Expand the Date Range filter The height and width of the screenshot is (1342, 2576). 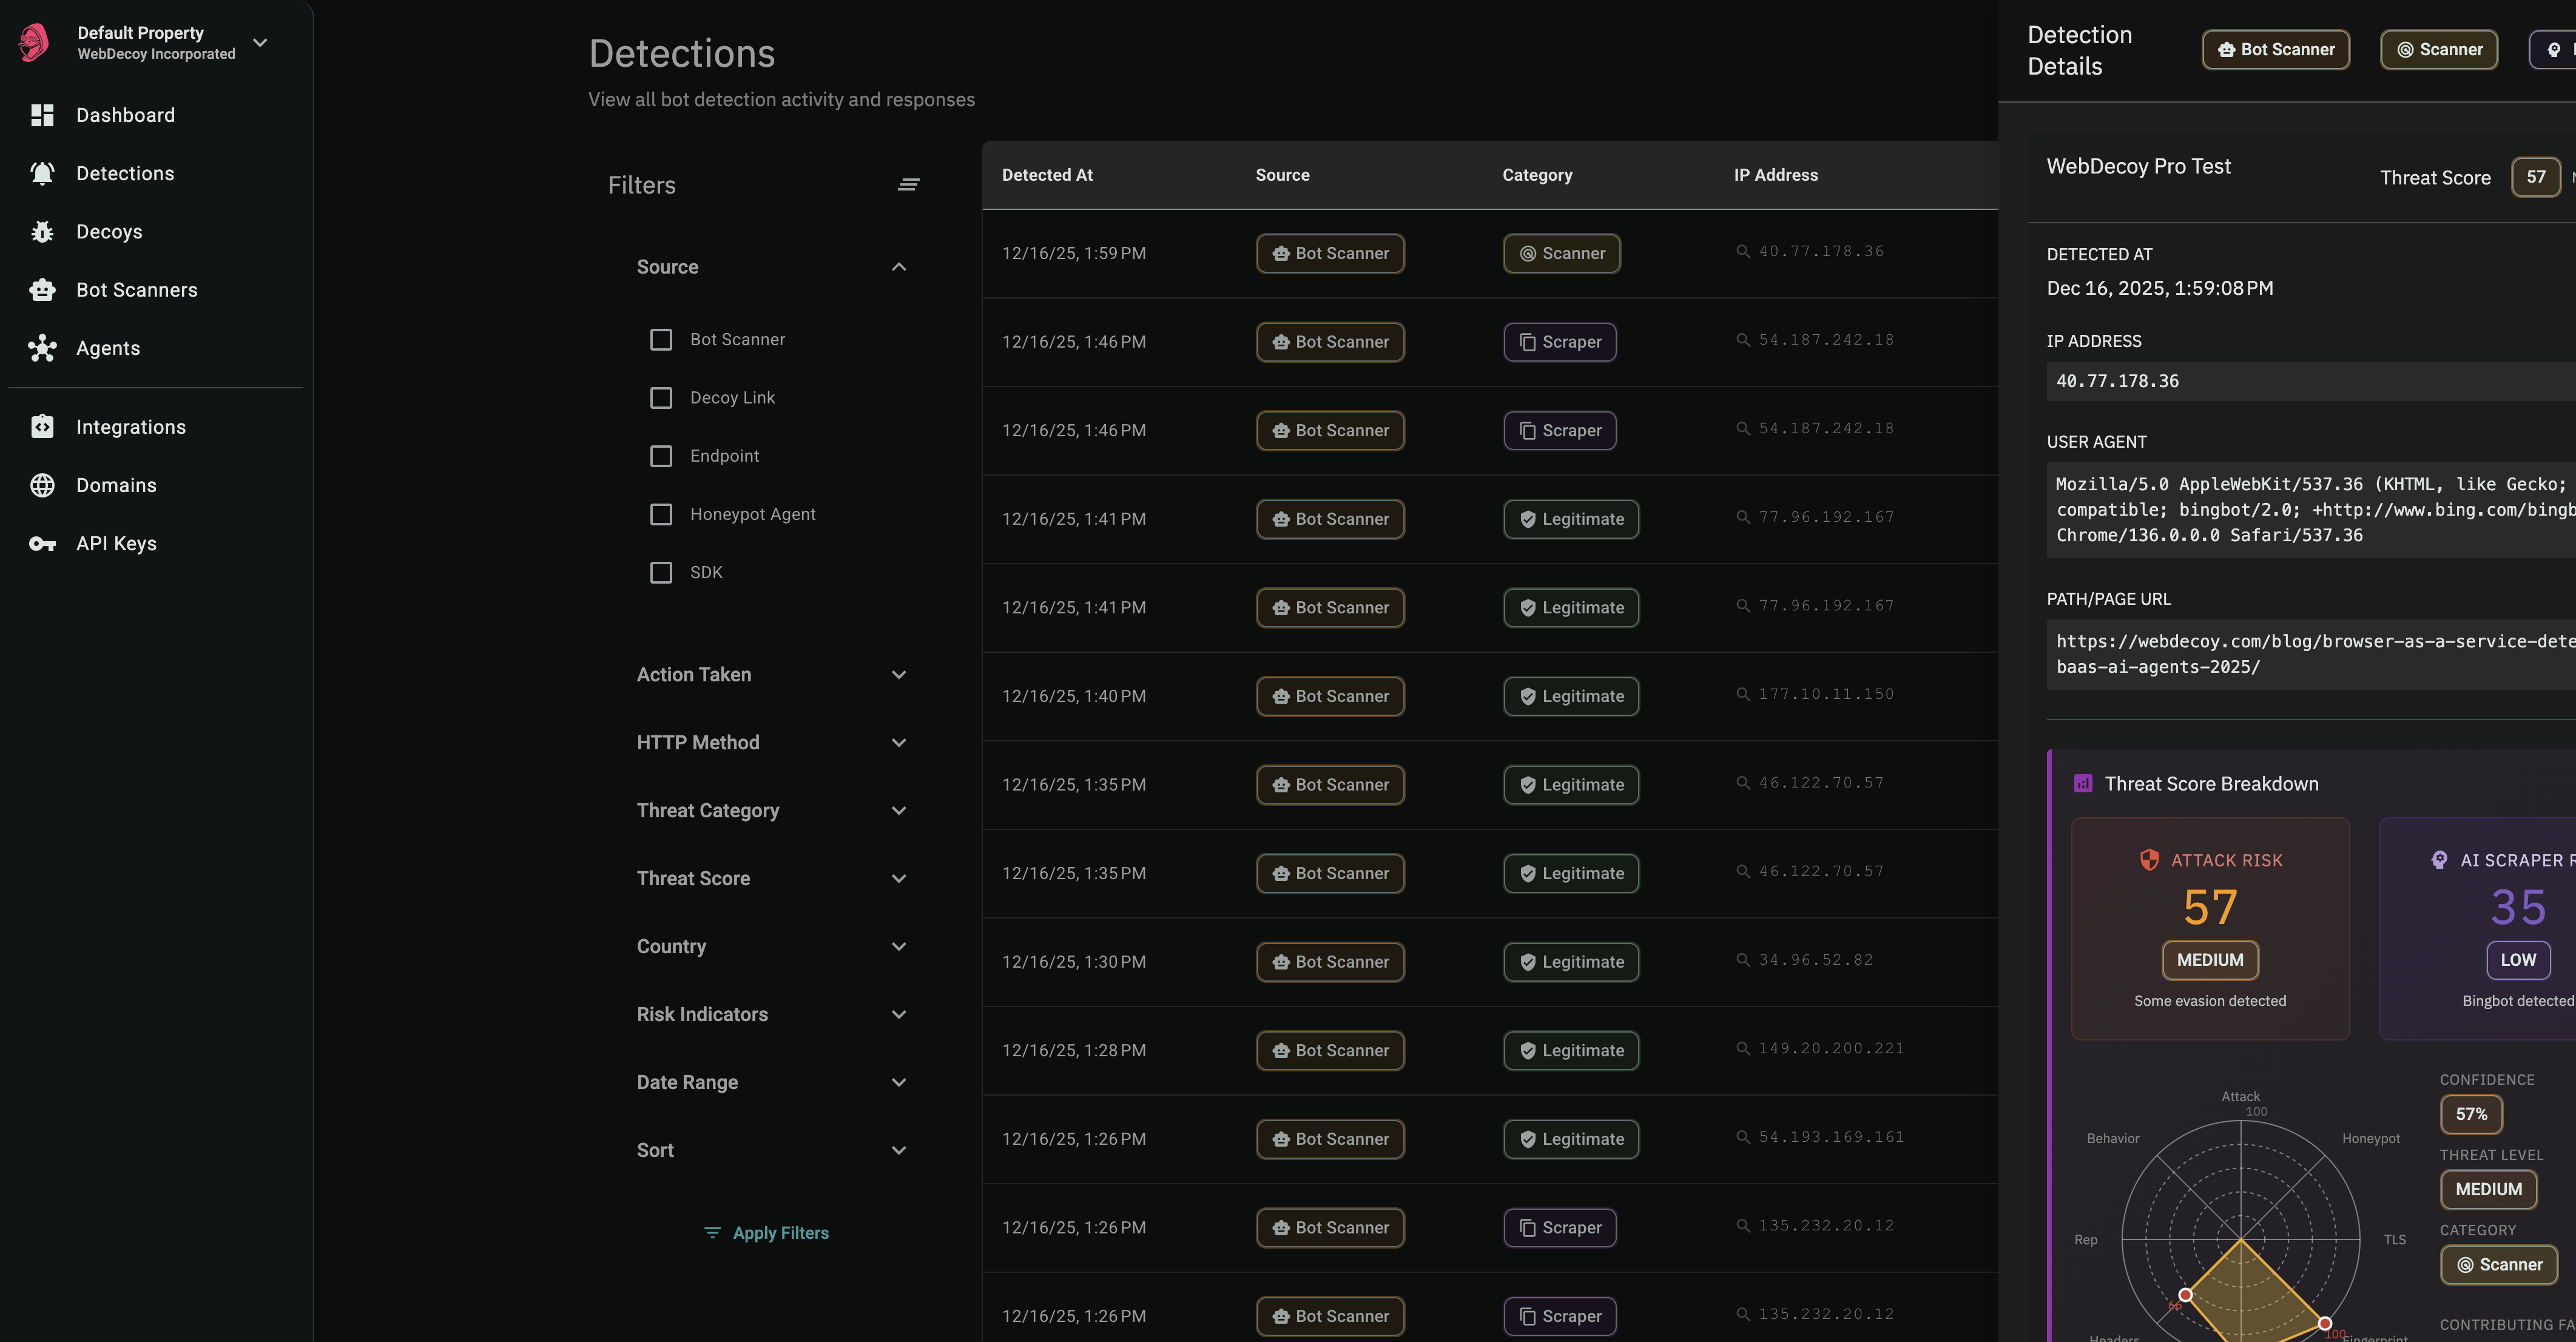pos(898,1083)
